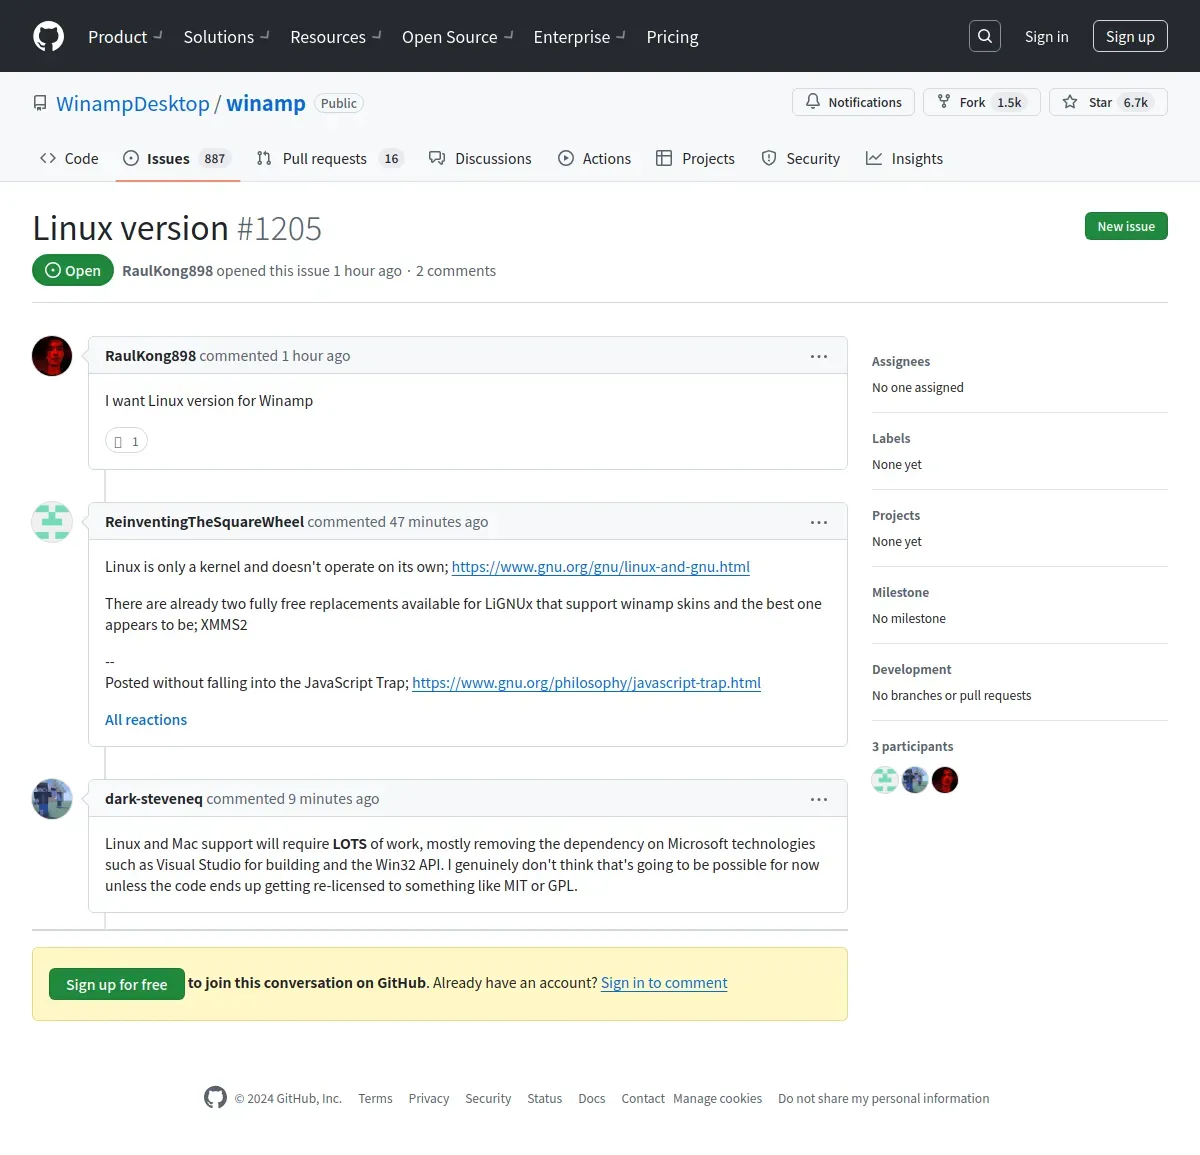Open the Docs footer link
Image resolution: width=1200 pixels, height=1155 pixels.
591,1098
